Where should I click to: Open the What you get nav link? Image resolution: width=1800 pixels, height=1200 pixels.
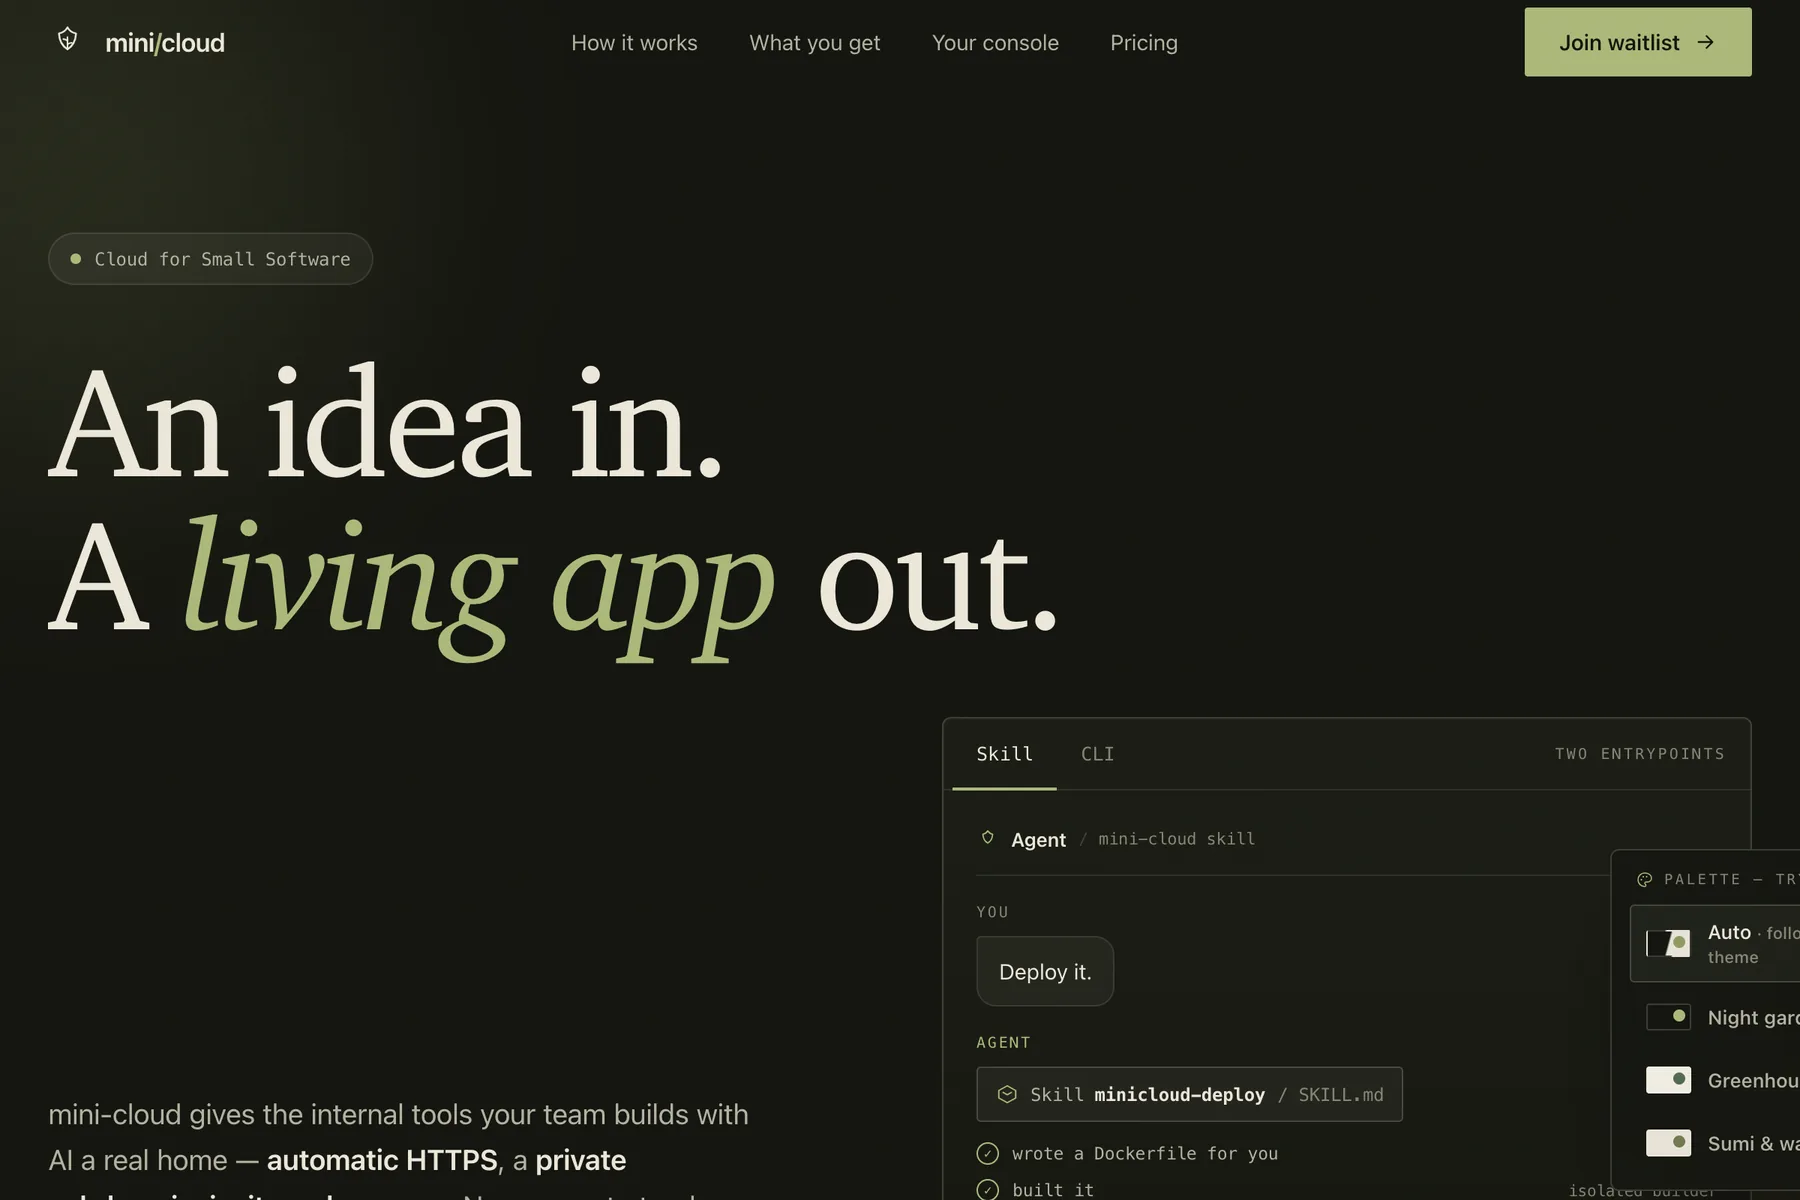point(814,43)
